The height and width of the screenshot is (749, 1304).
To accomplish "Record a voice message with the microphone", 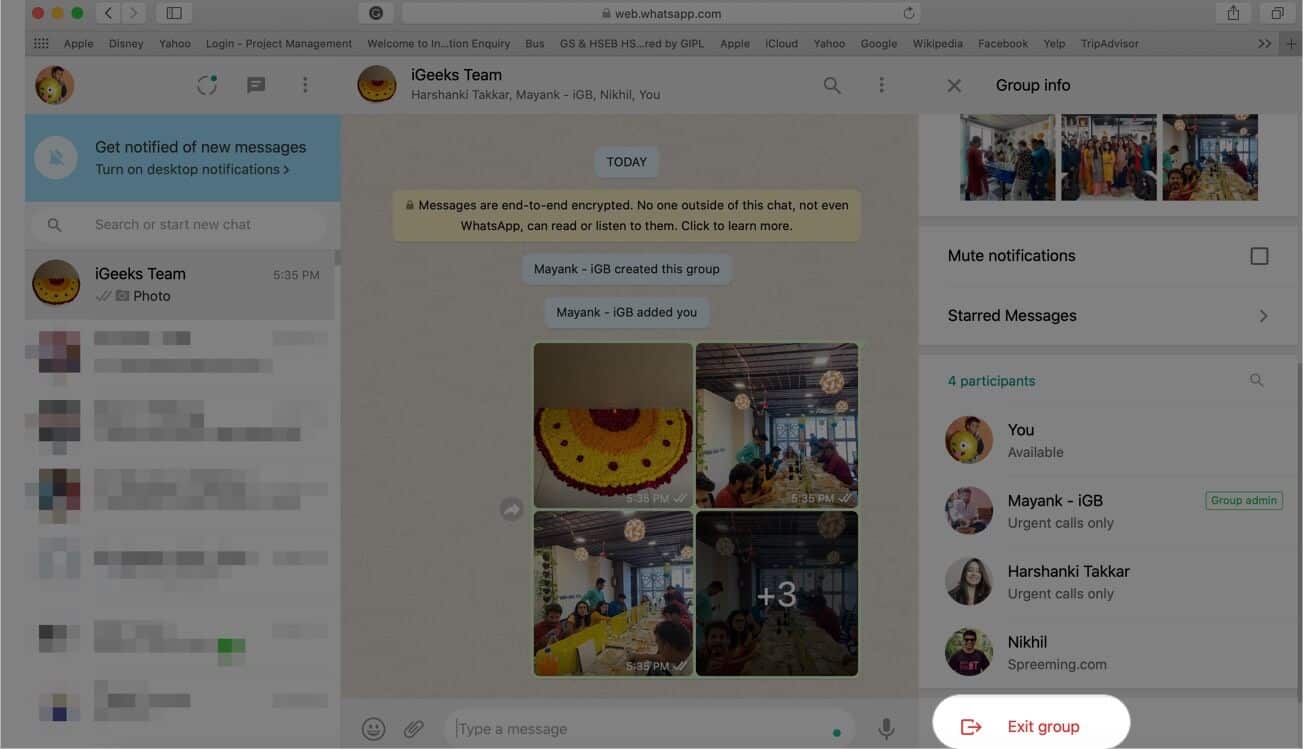I will [886, 729].
